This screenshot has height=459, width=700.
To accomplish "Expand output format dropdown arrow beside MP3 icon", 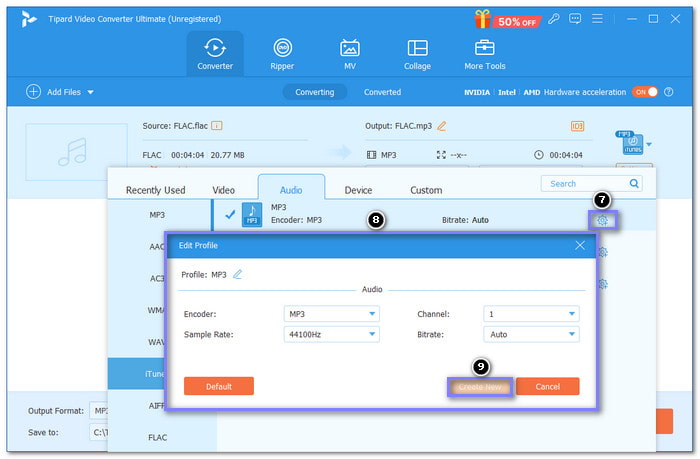I will [x=649, y=144].
